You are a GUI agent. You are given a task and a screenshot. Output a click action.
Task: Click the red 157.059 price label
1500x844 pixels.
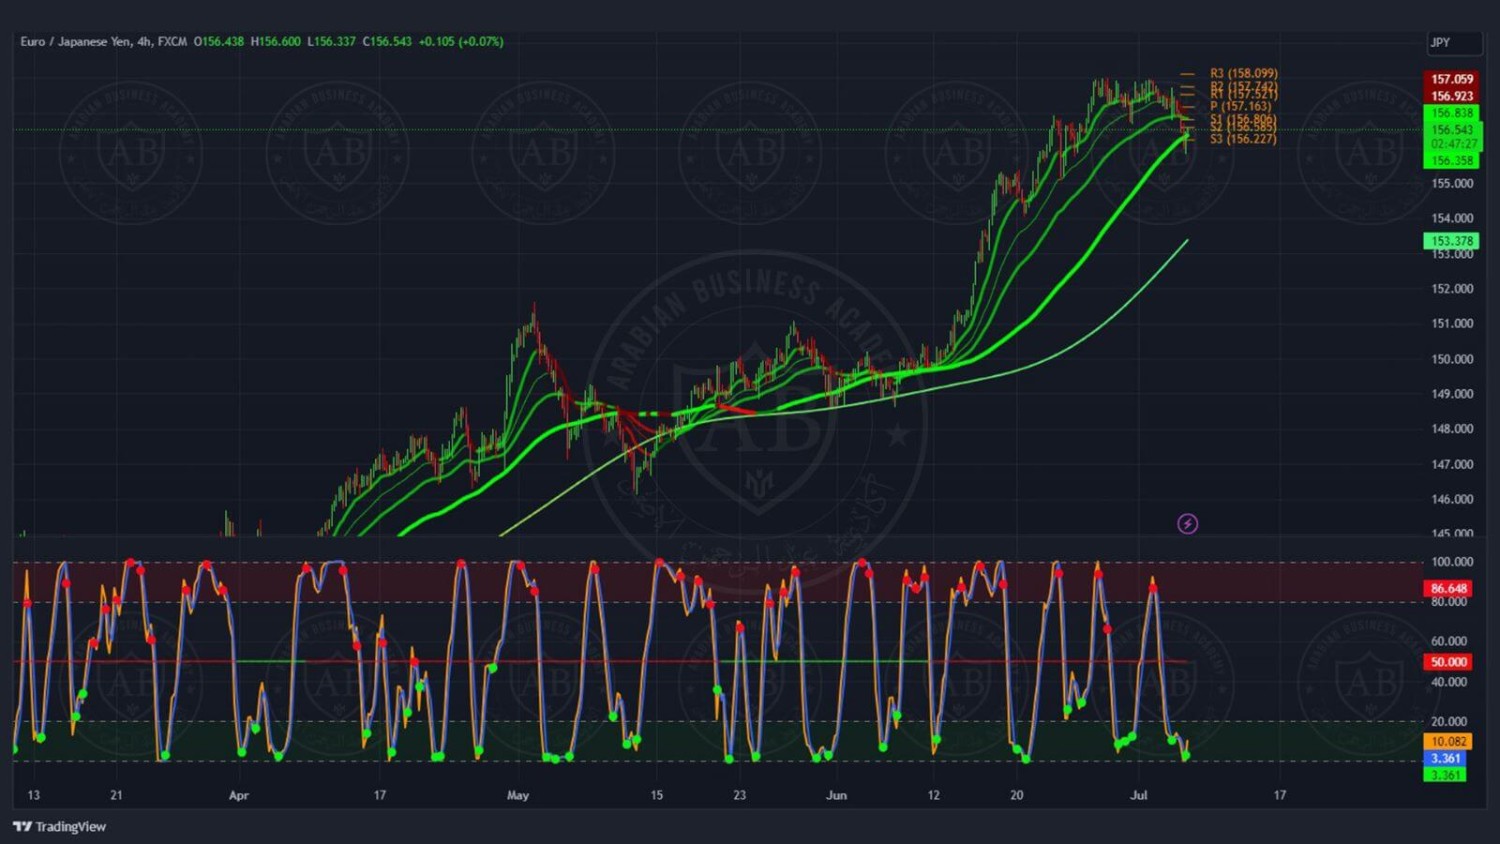click(x=1451, y=79)
